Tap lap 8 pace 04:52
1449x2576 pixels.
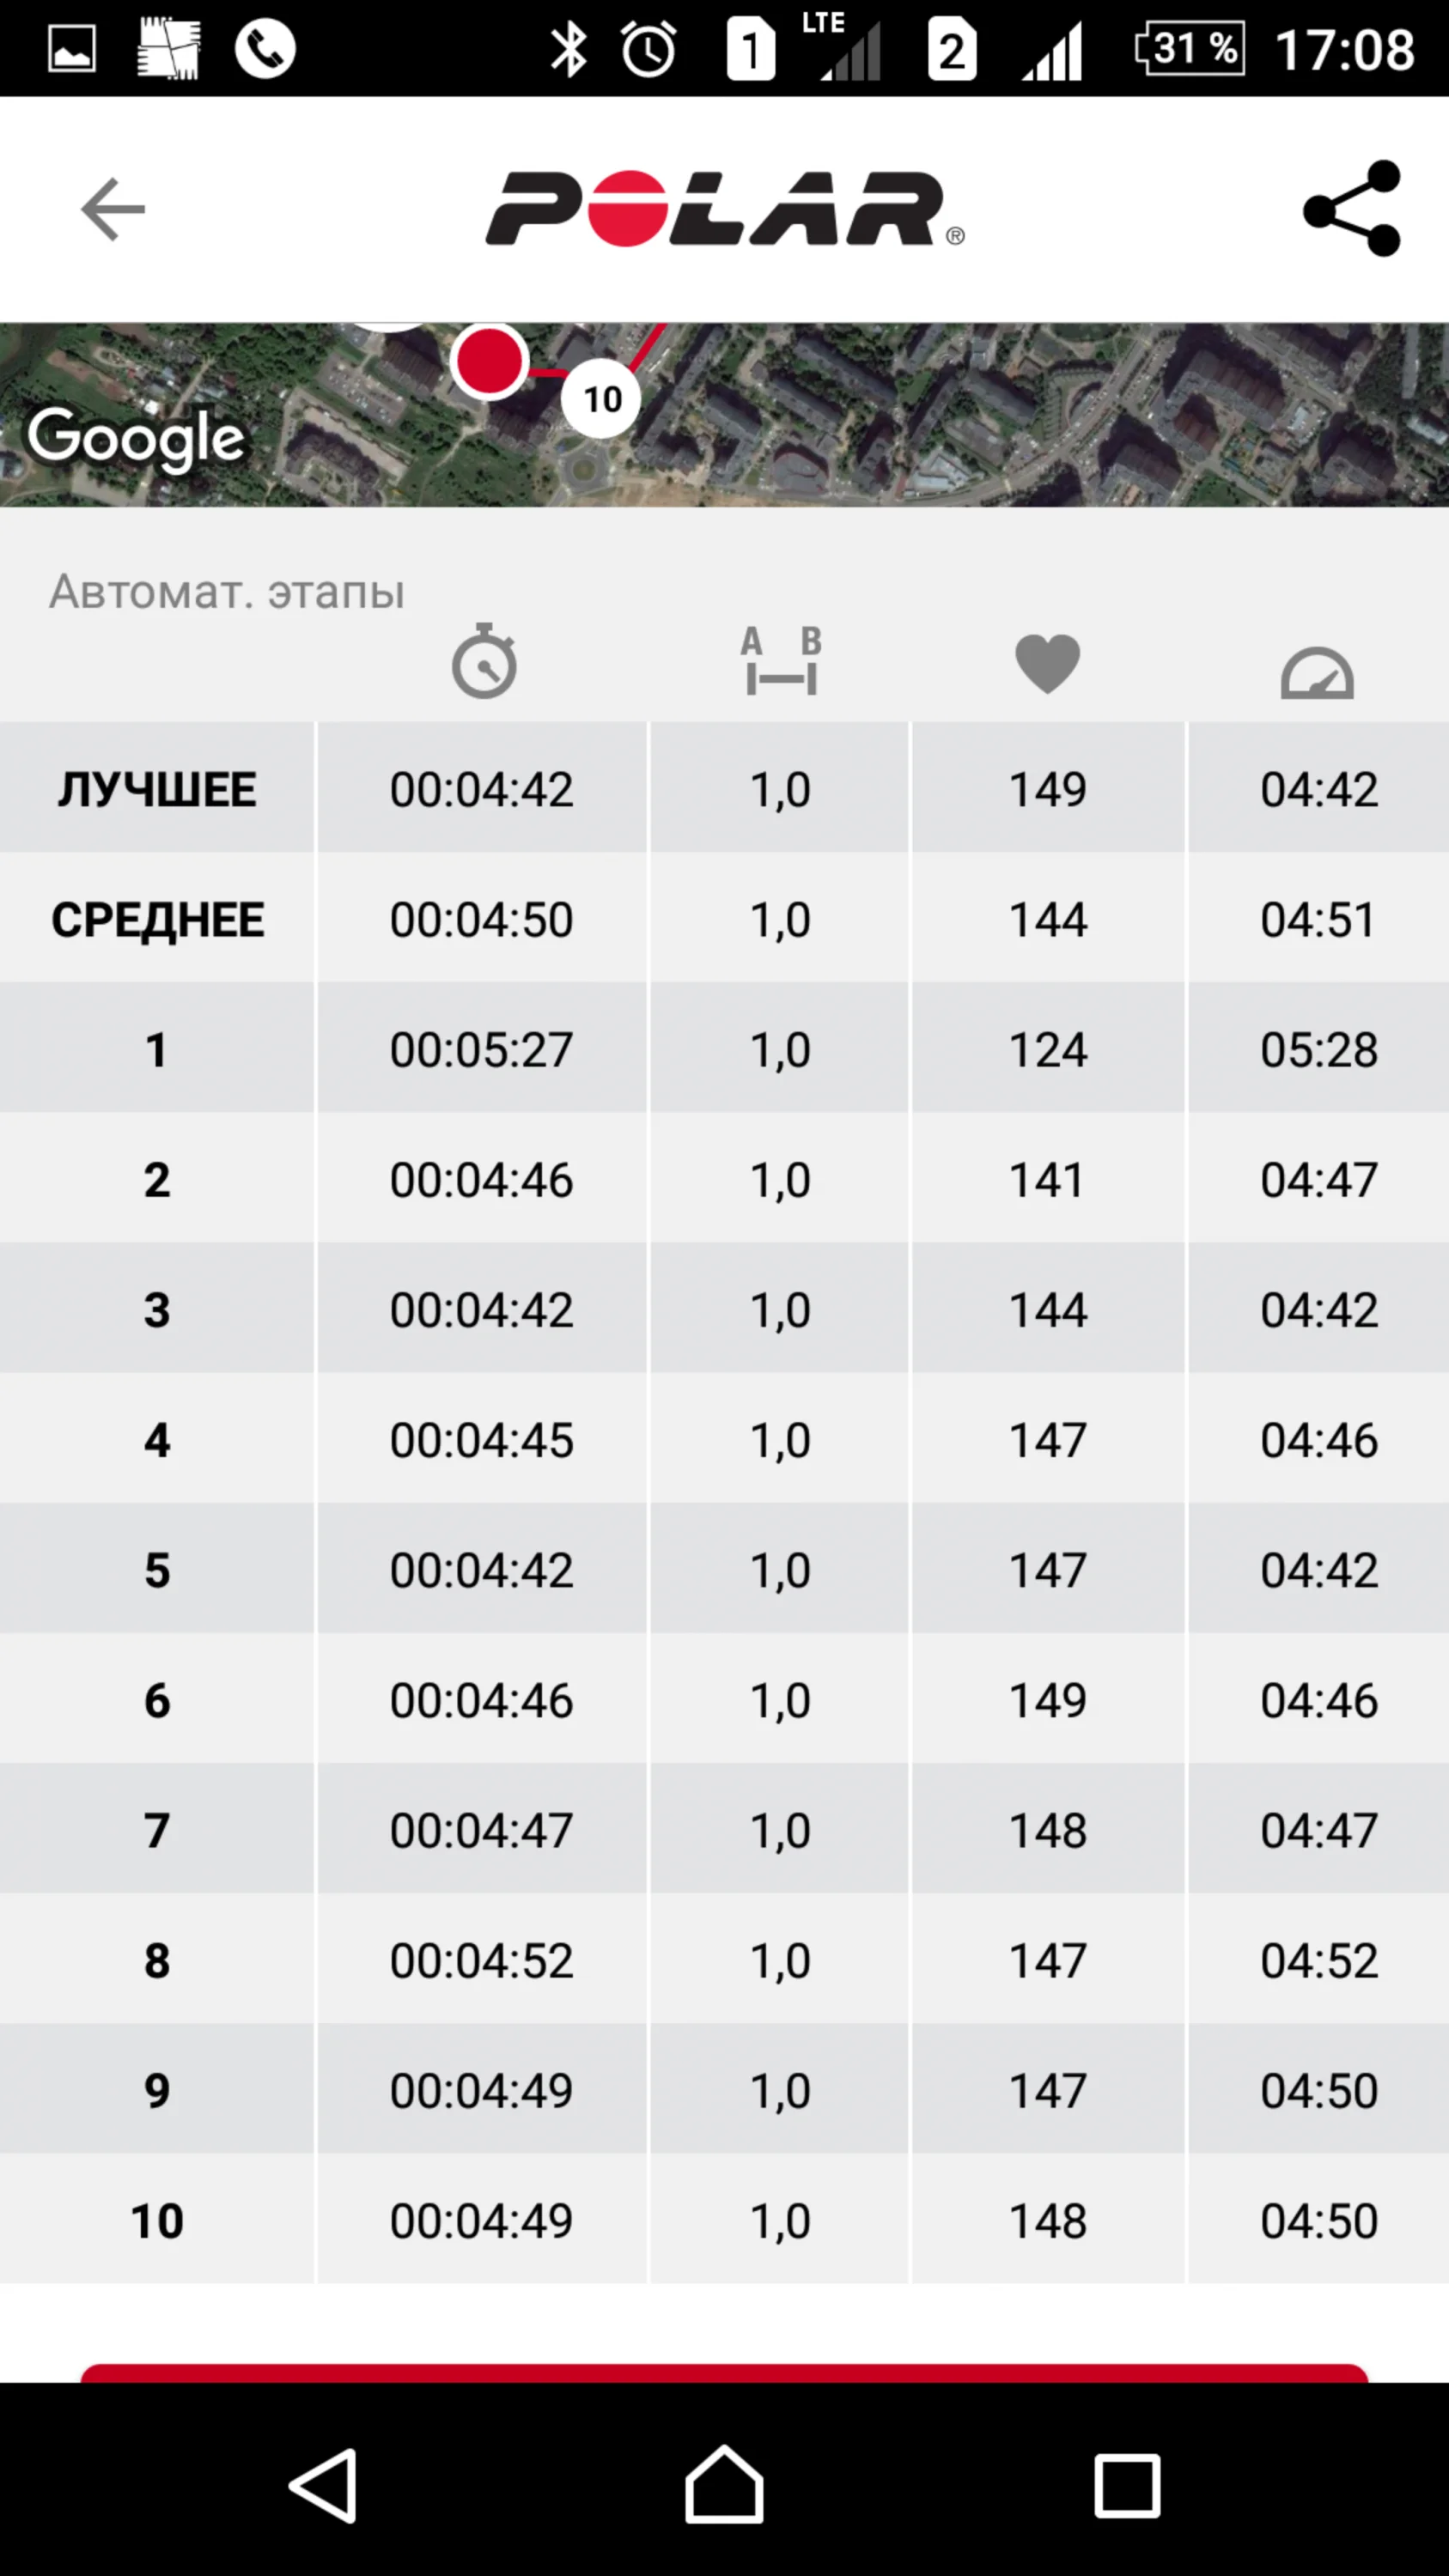[1318, 1959]
